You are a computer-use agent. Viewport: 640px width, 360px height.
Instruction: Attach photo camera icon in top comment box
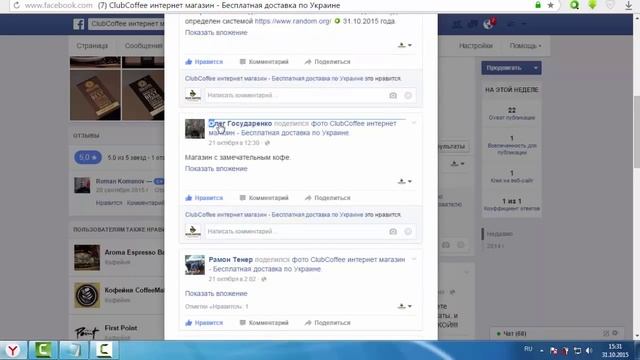click(393, 96)
